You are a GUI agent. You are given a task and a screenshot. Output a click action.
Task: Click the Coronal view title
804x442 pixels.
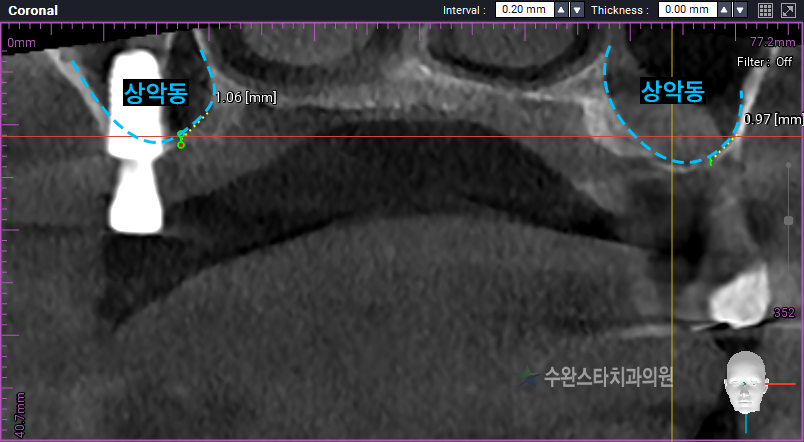coord(33,11)
